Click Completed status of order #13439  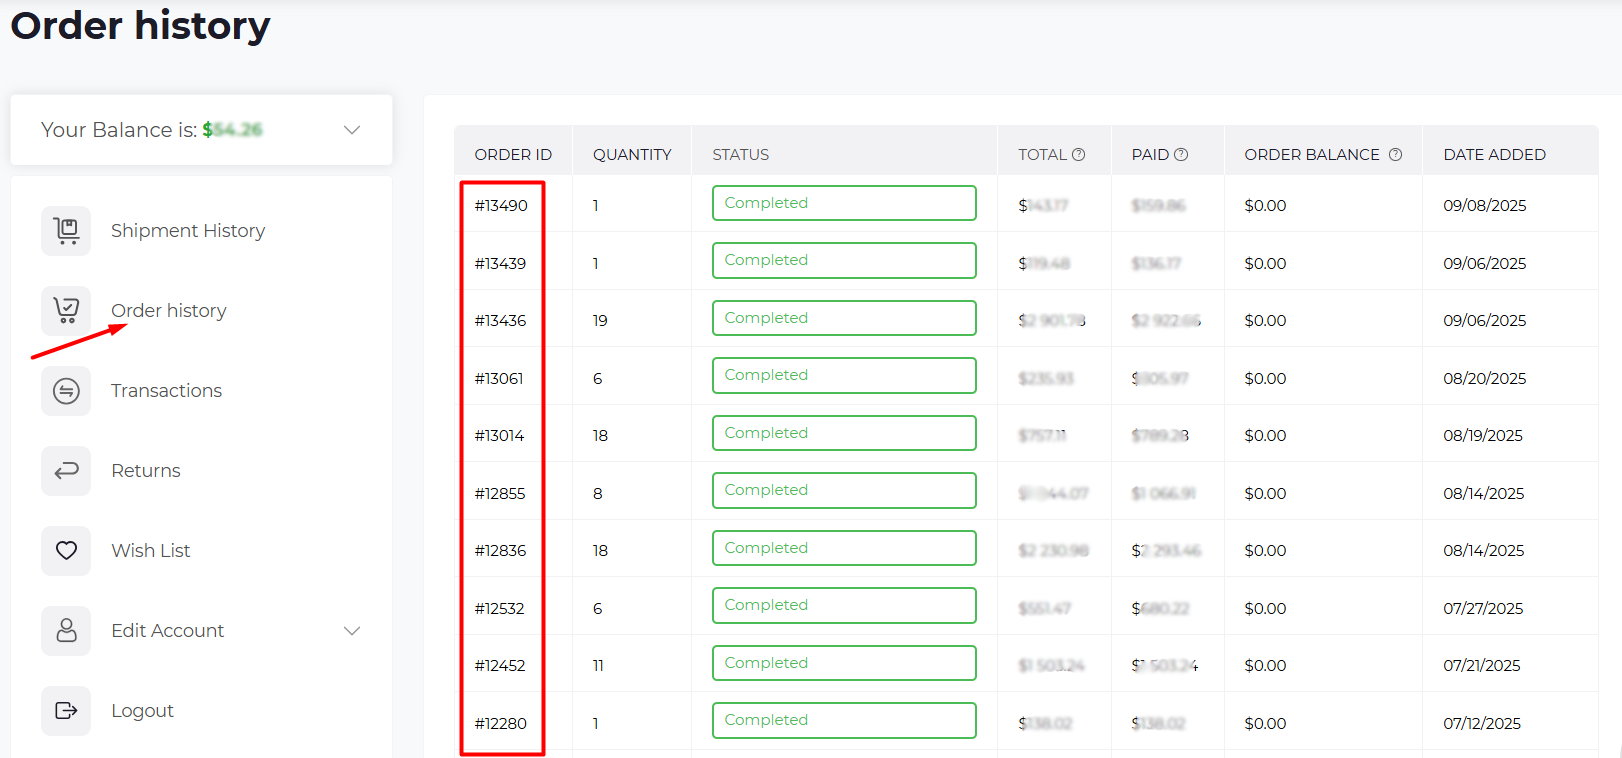844,260
